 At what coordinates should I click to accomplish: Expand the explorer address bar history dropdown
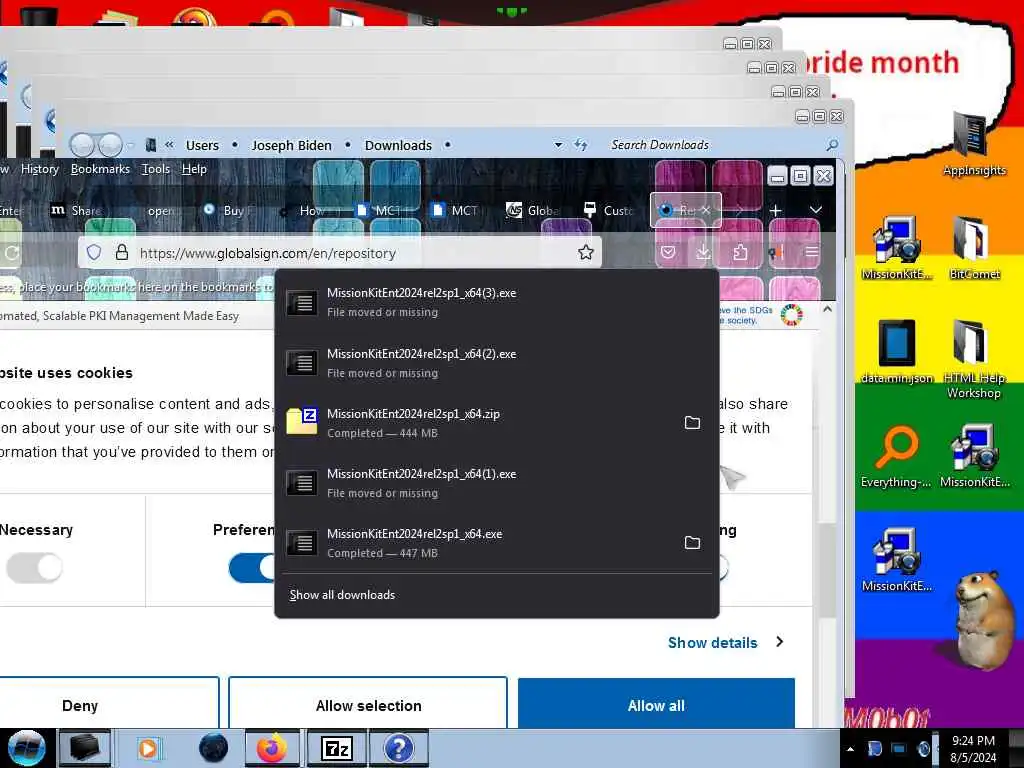tap(558, 145)
